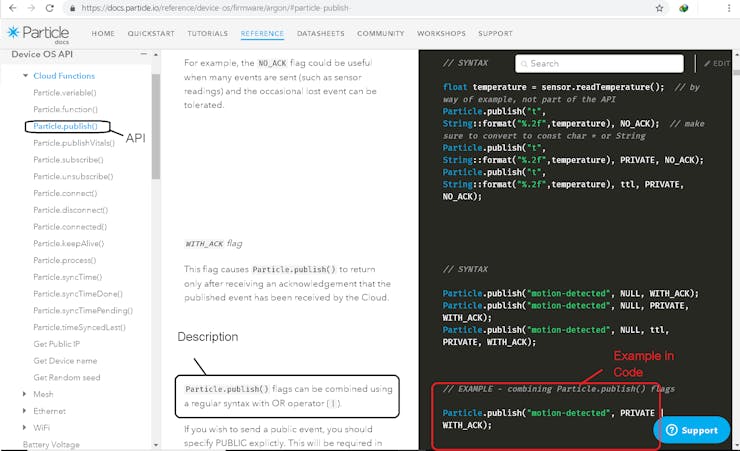Screen dimensions: 740x451
Task: Click the Description heading
Action: tap(208, 337)
